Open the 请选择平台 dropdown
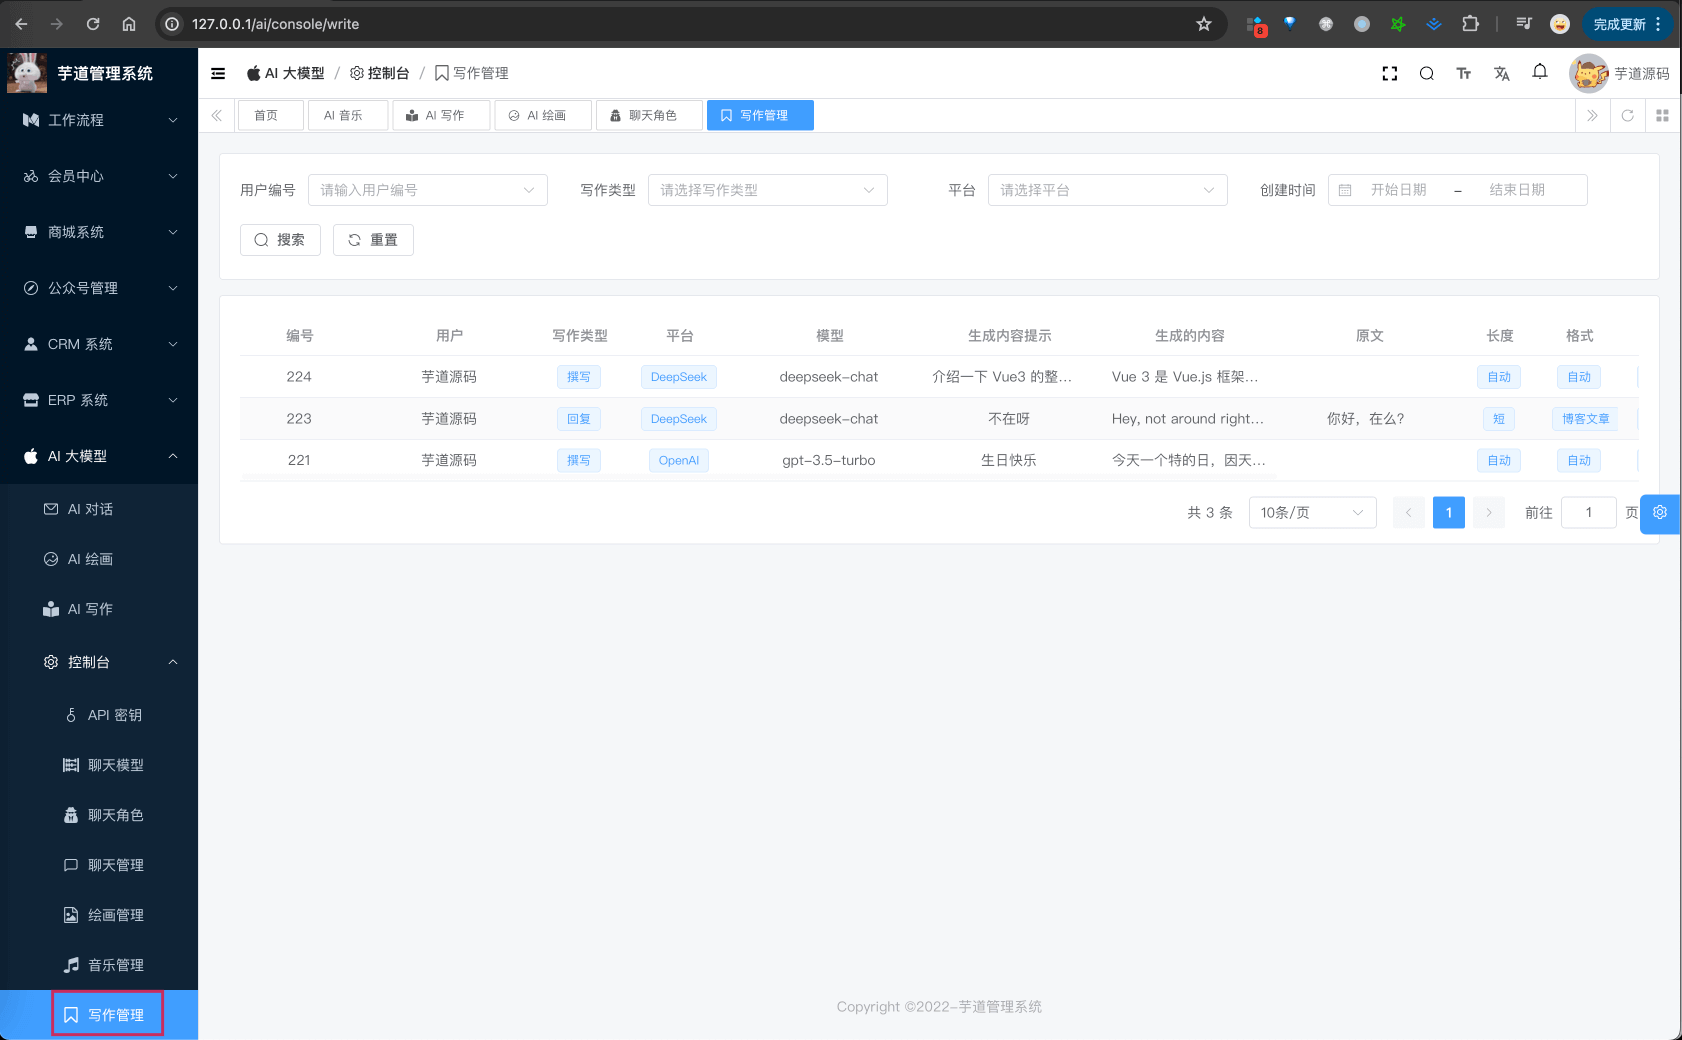 tap(1107, 190)
